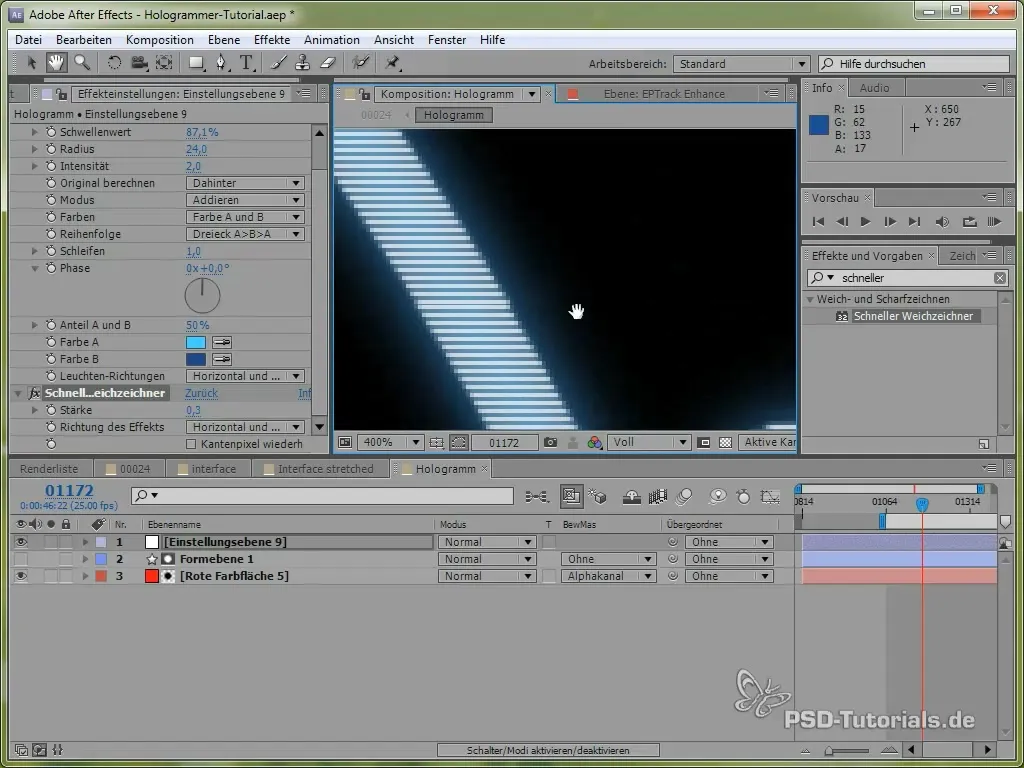Click Hologramm breadcrumb button in viewer

[x=454, y=115]
